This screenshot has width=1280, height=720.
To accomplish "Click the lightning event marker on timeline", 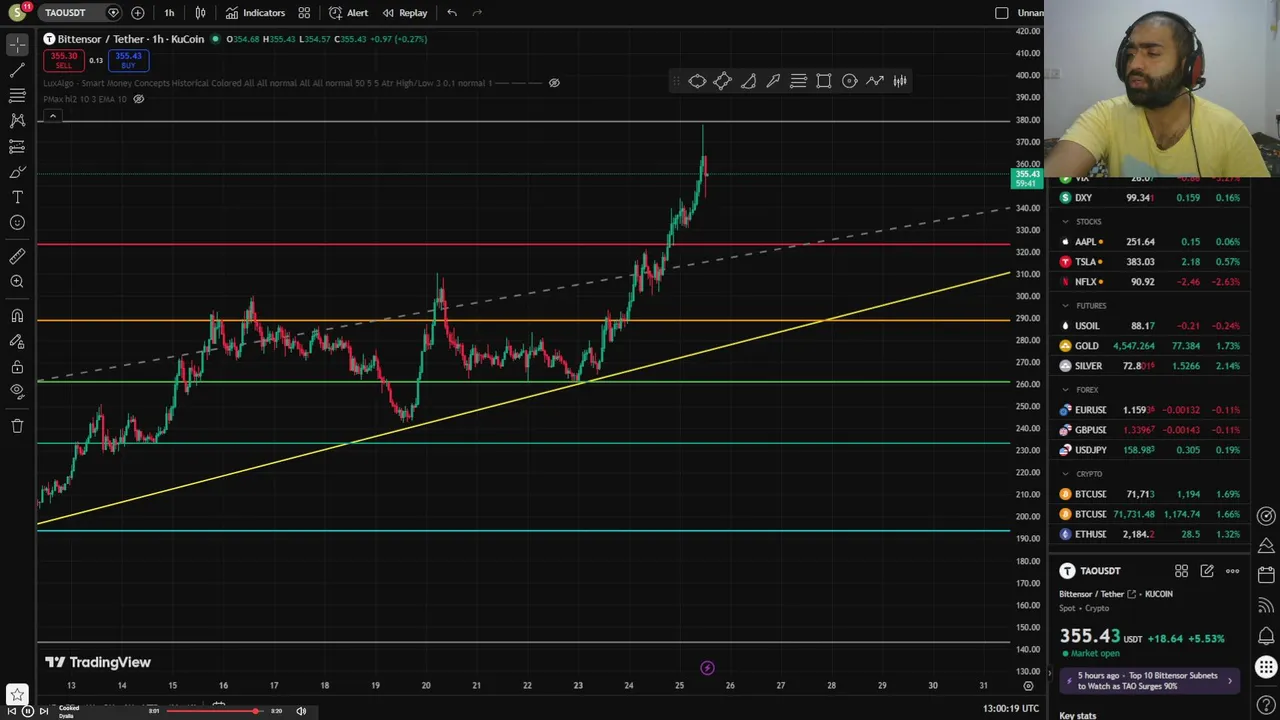I will coord(707,668).
